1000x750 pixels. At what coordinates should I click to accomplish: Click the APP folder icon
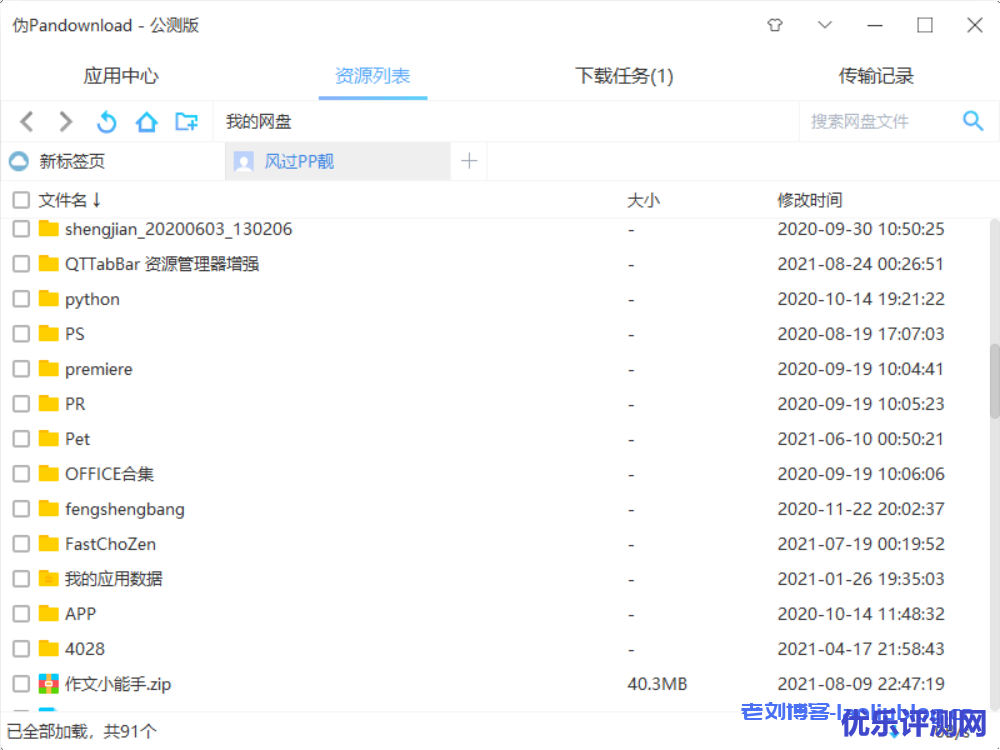(48, 614)
